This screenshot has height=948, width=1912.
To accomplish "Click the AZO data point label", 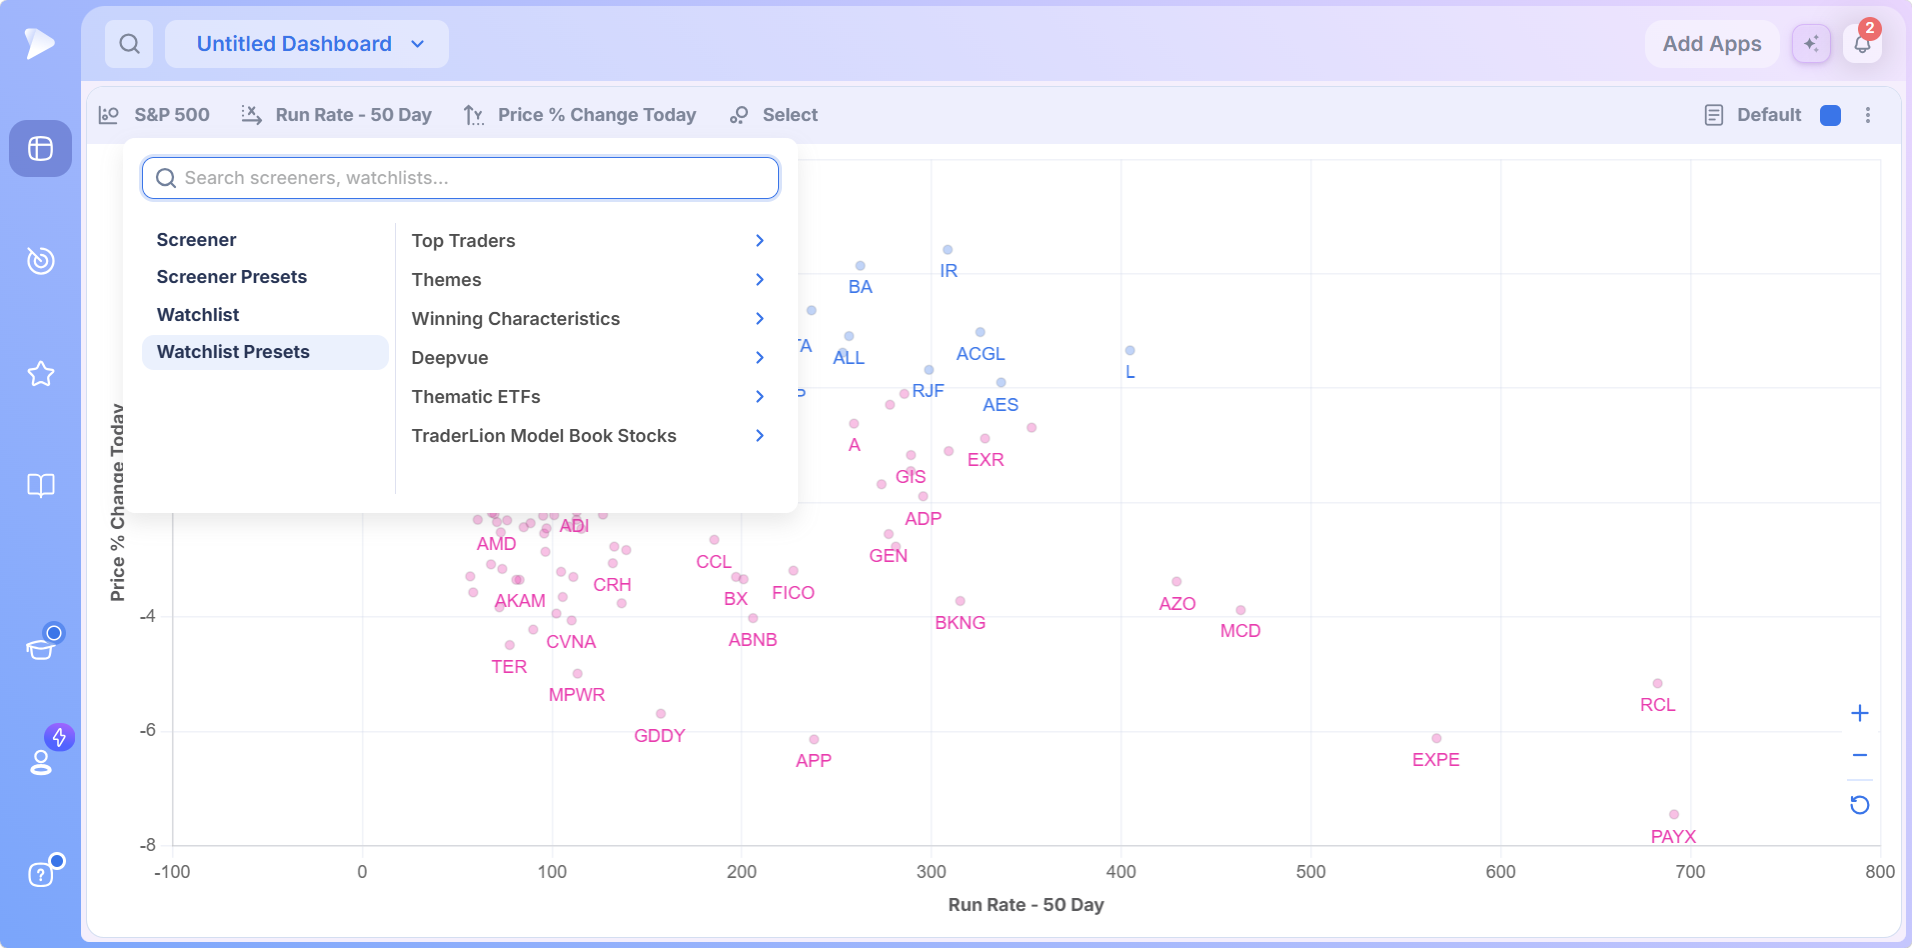I will tap(1177, 604).
